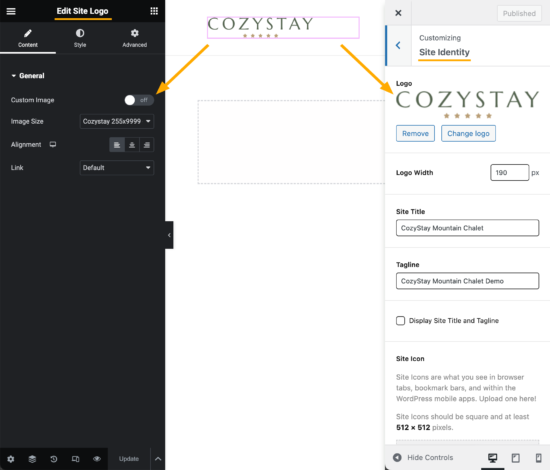Open Responsive Mode icon
The image size is (550, 470).
click(75, 459)
